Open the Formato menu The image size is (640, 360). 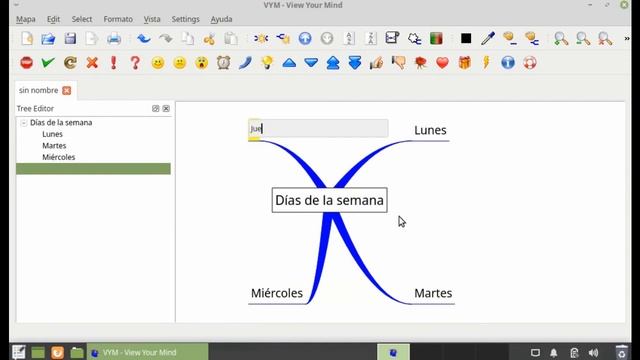pyautogui.click(x=118, y=19)
